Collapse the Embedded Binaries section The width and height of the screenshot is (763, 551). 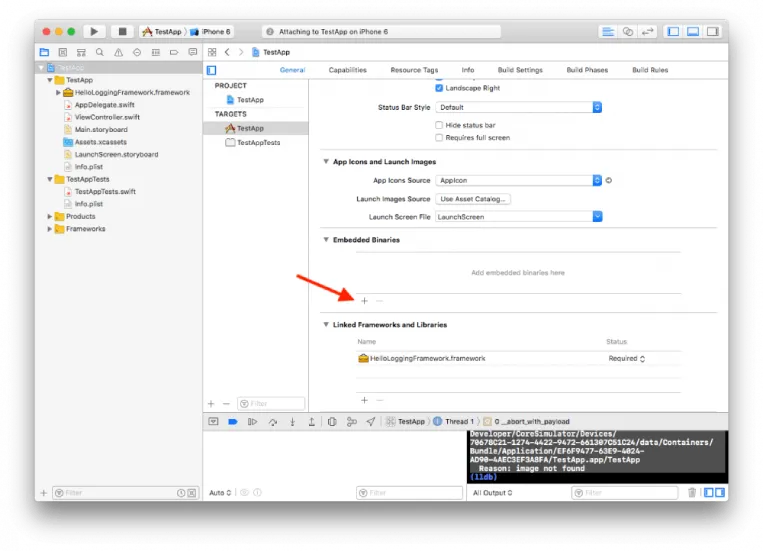(326, 239)
